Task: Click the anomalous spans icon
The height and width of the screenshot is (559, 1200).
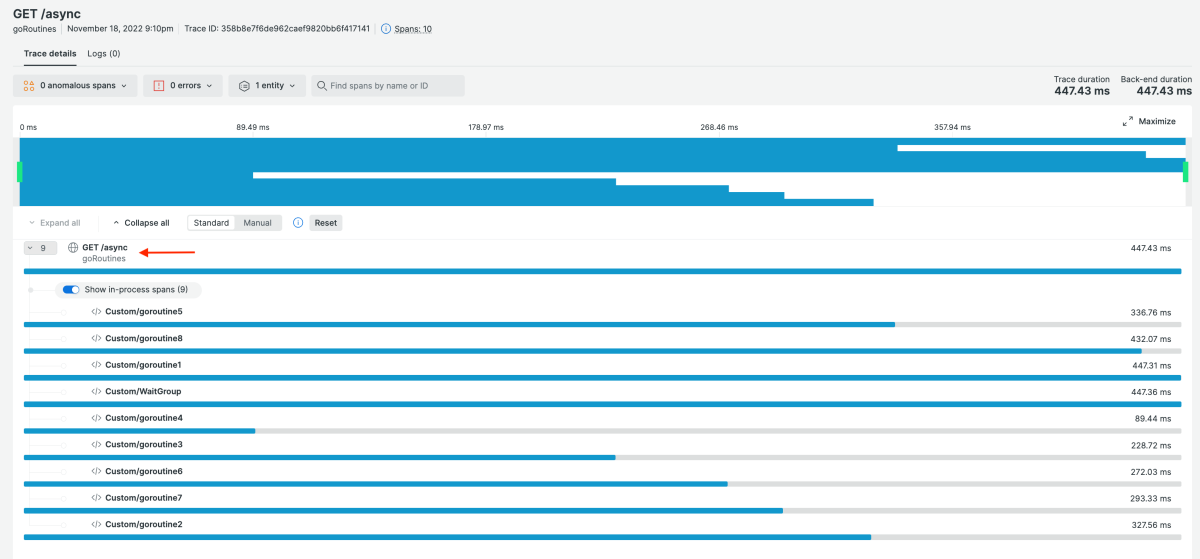Action: pos(29,86)
